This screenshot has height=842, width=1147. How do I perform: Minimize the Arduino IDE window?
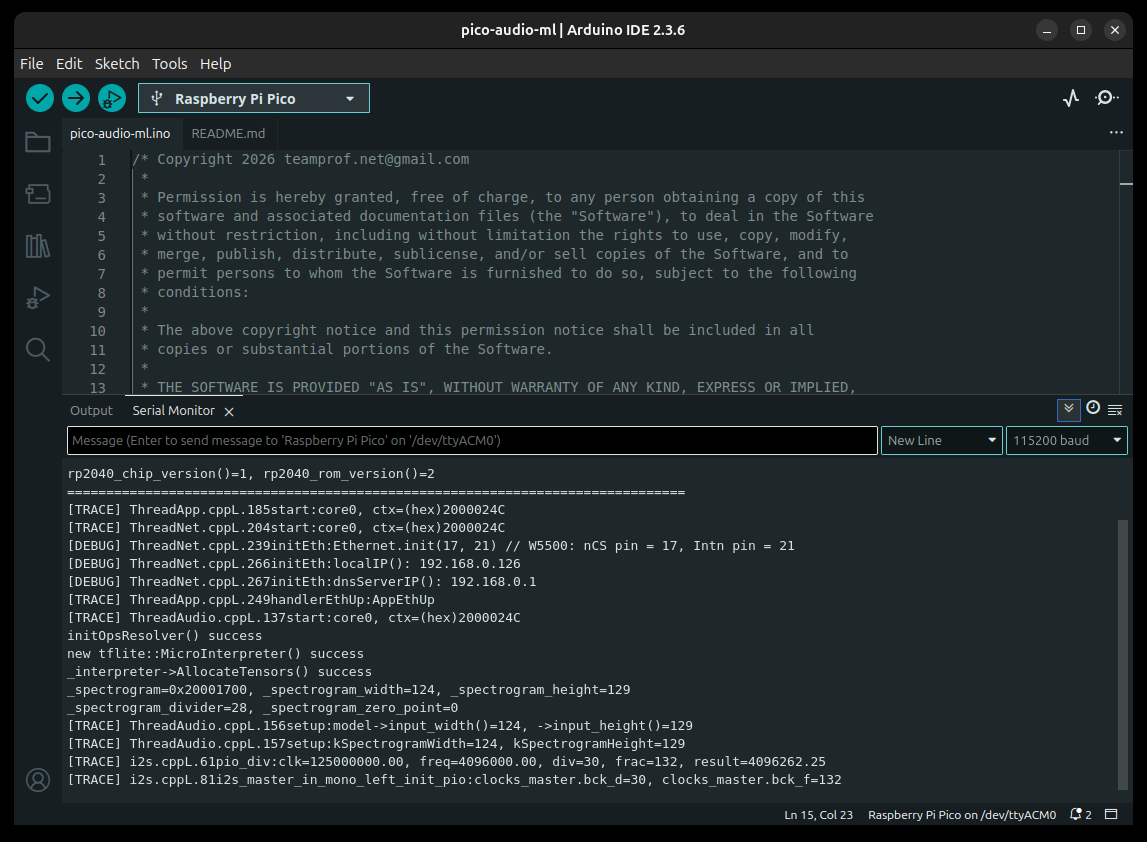tap(1047, 30)
